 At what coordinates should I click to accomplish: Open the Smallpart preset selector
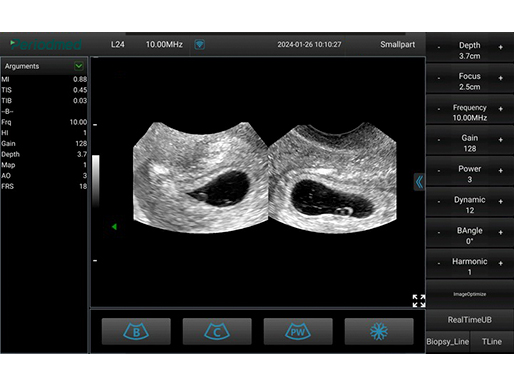pyautogui.click(x=397, y=44)
